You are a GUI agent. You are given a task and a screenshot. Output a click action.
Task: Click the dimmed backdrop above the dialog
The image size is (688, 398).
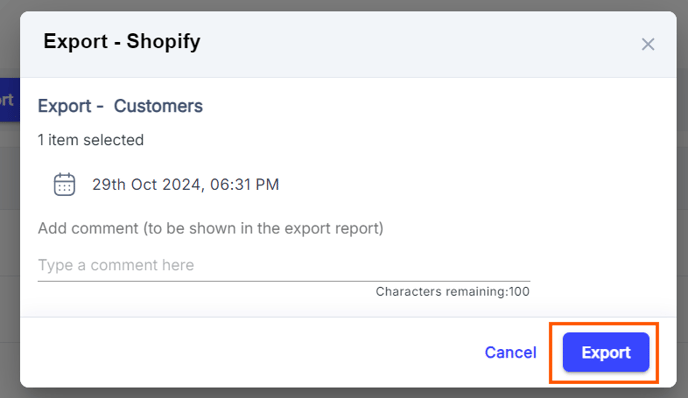coord(344,5)
